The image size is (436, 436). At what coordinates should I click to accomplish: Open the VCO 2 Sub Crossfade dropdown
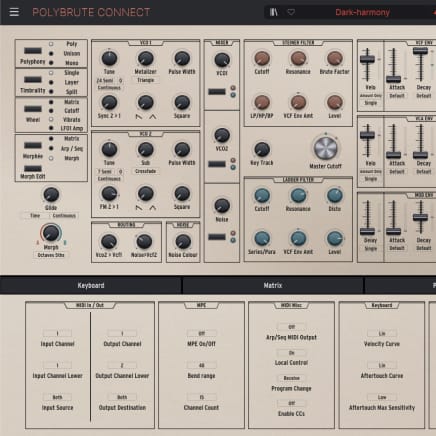(146, 171)
